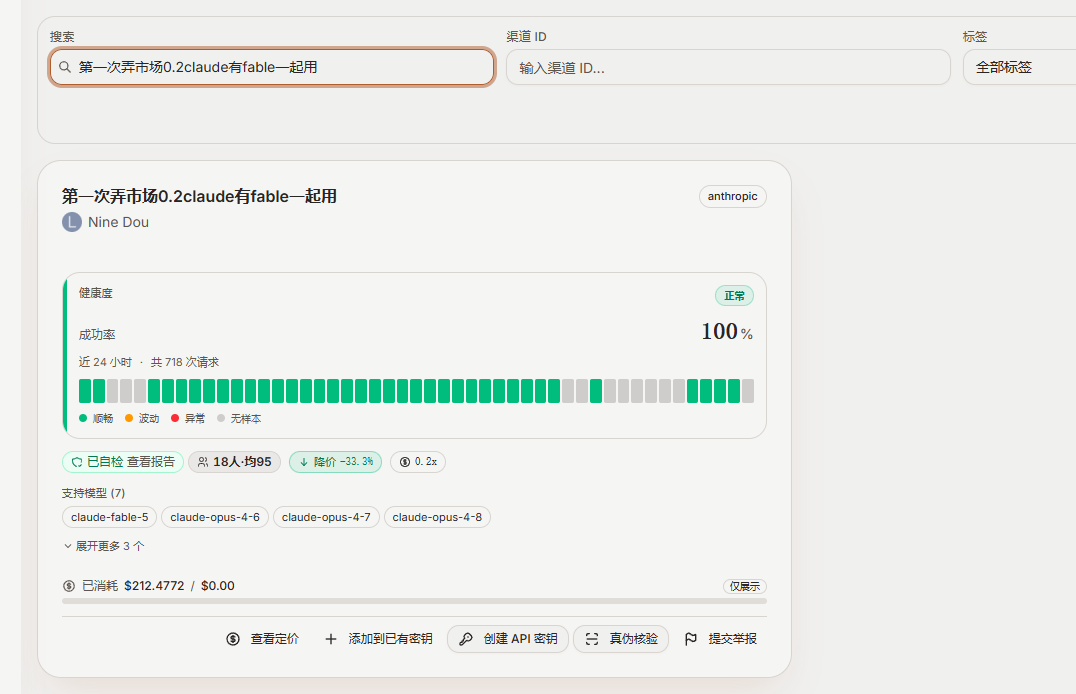The height and width of the screenshot is (694, 1076).
Task: Click the plus icon beside 添加到已有密钥
Action: (331, 639)
